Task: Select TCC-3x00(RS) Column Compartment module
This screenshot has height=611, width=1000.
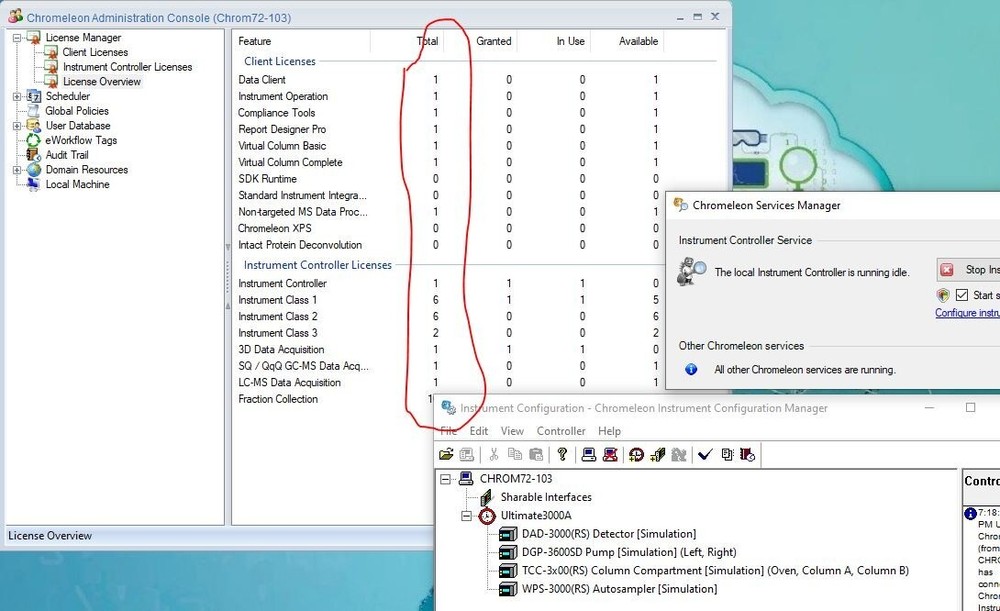Action: [x=715, y=571]
